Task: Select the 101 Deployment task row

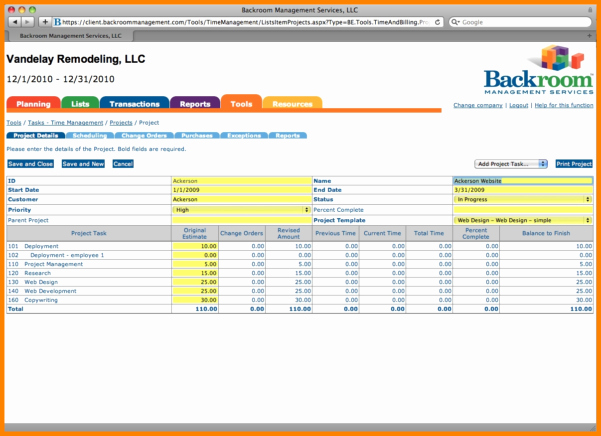Action: coord(300,246)
